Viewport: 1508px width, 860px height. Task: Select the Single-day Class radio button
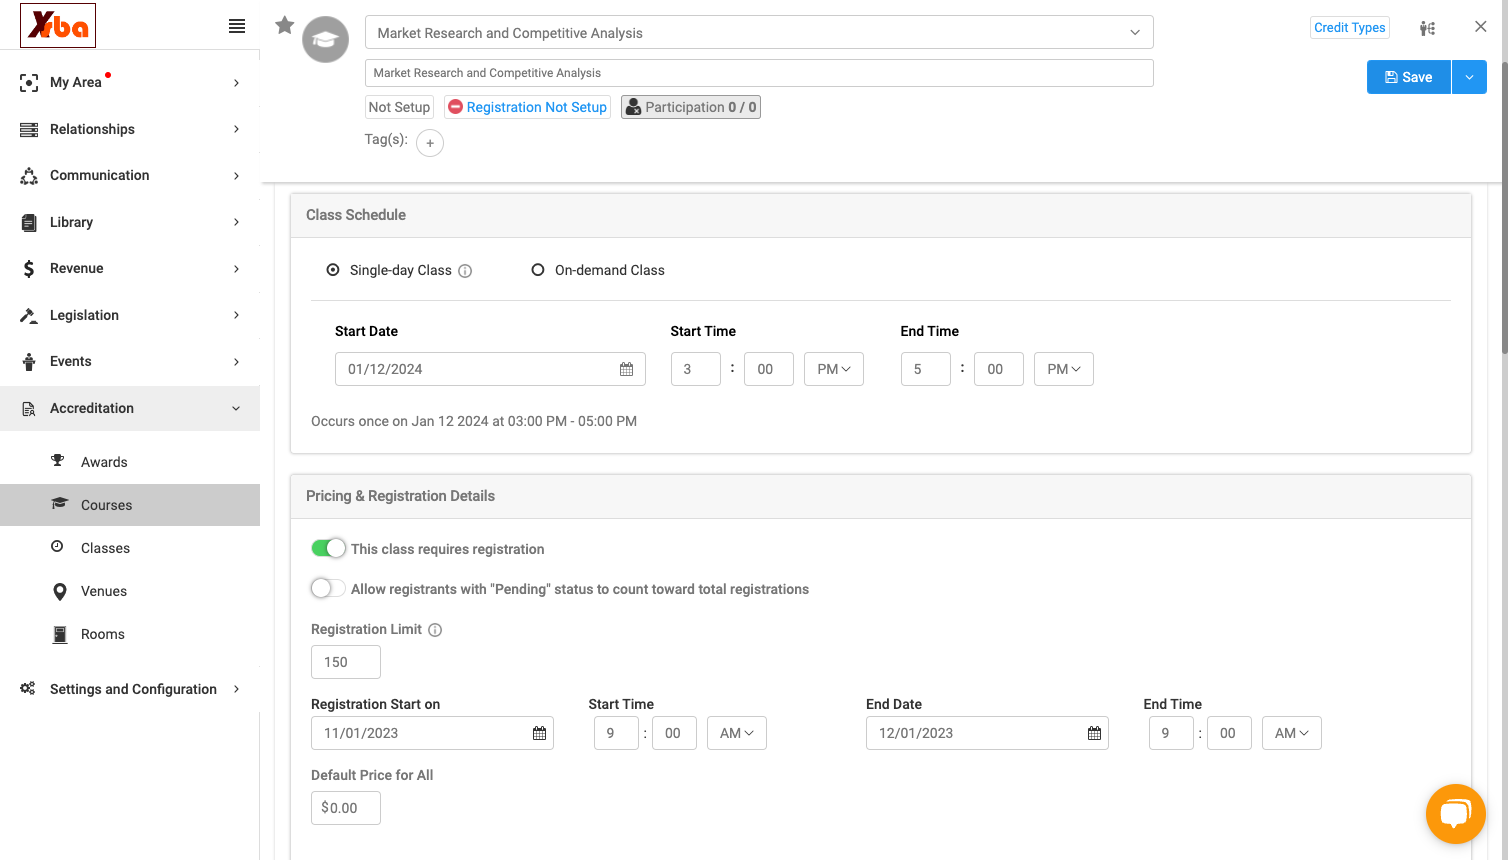pyautogui.click(x=333, y=270)
